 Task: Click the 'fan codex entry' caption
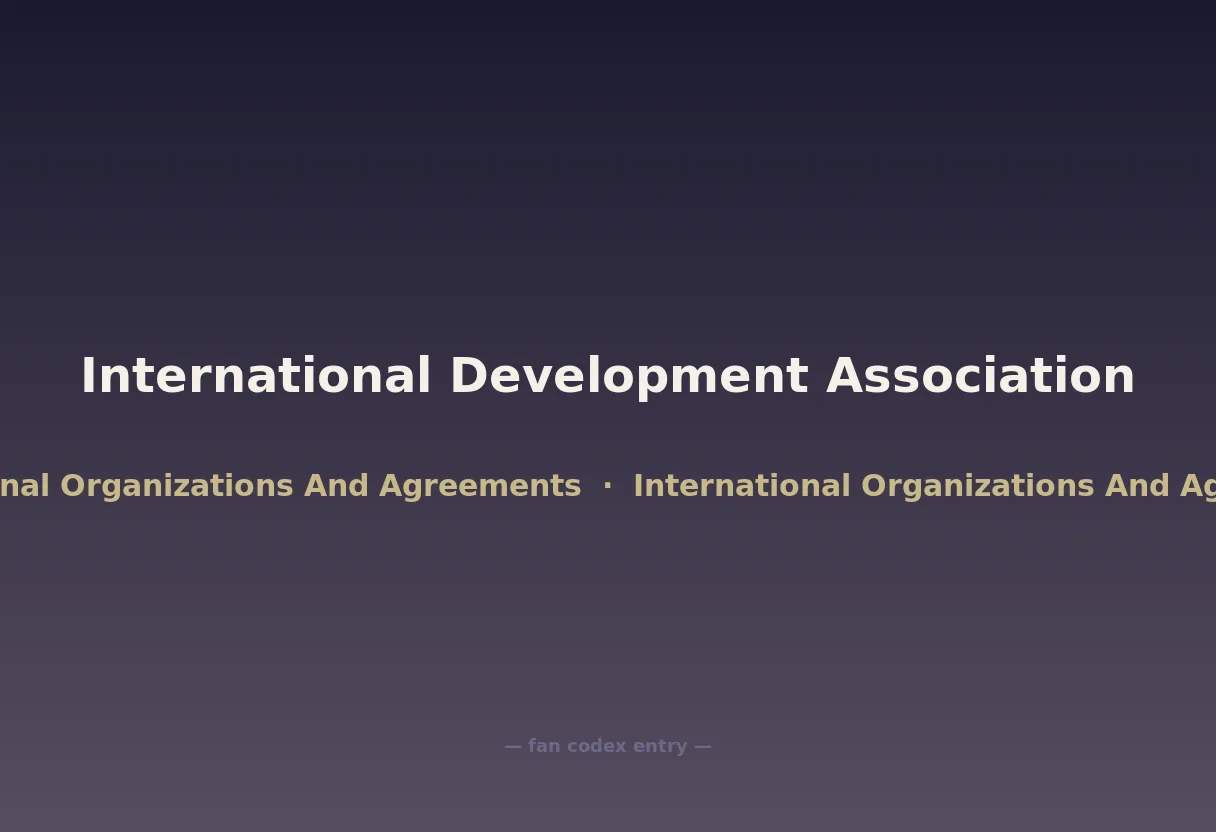[x=608, y=746]
